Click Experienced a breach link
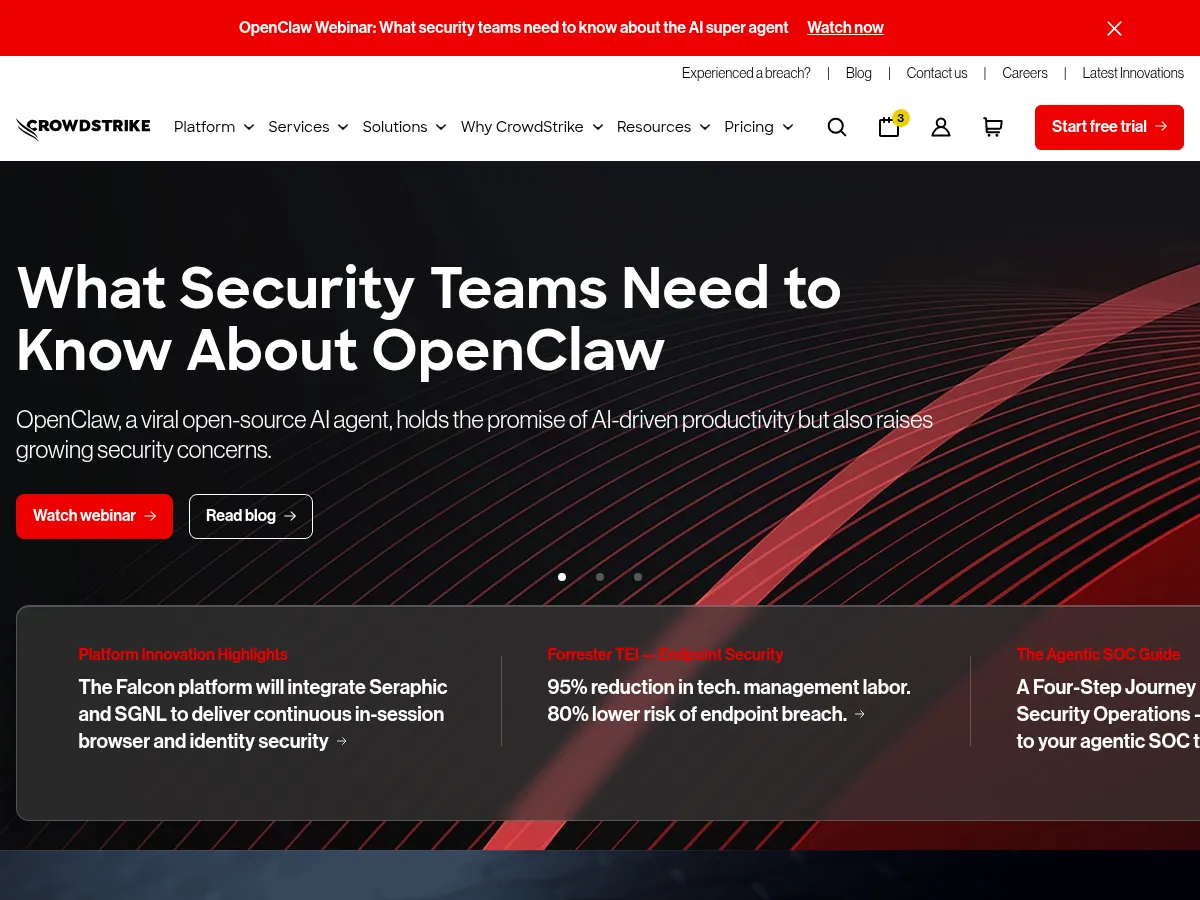 click(746, 73)
